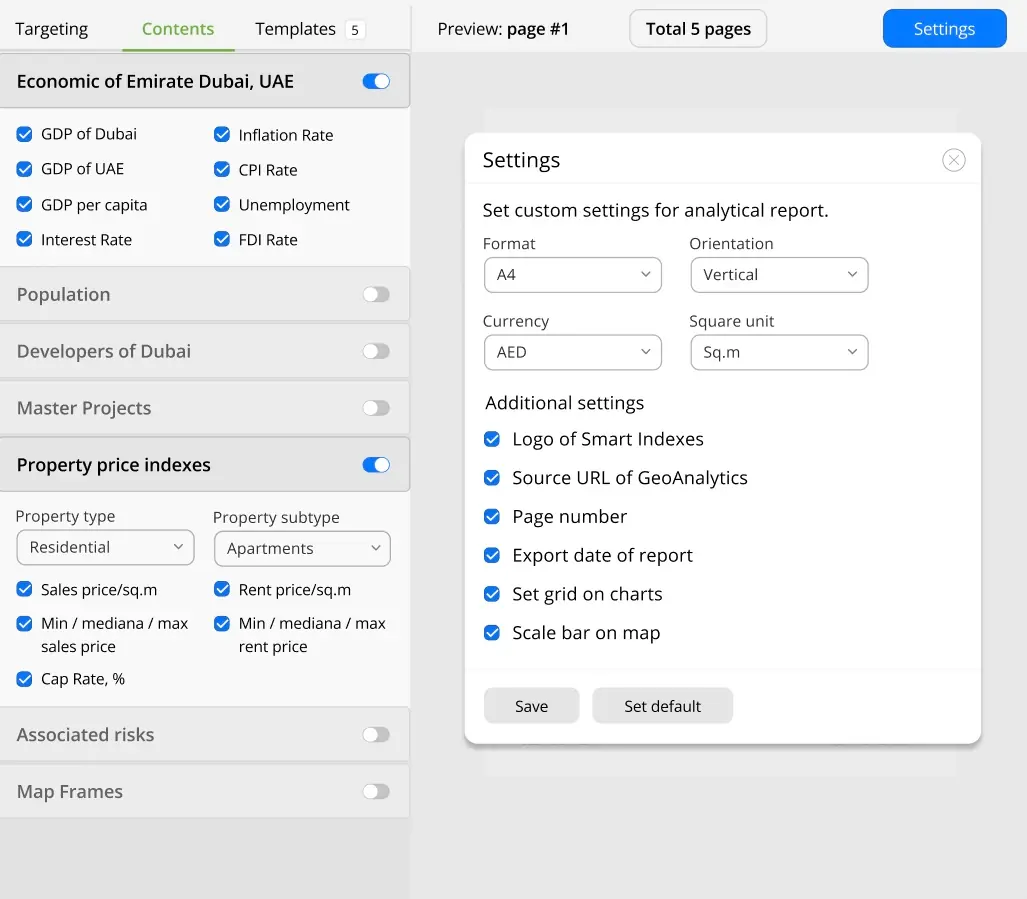Click the Templates count badge 5
Viewport: 1027px width, 899px height.
(x=354, y=29)
